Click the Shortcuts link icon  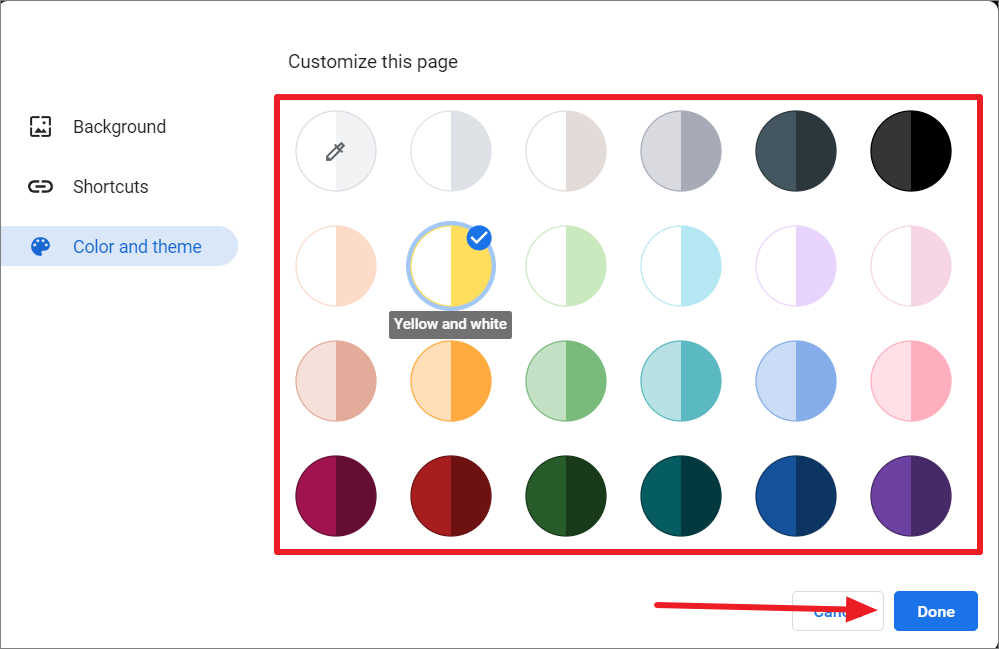click(40, 187)
